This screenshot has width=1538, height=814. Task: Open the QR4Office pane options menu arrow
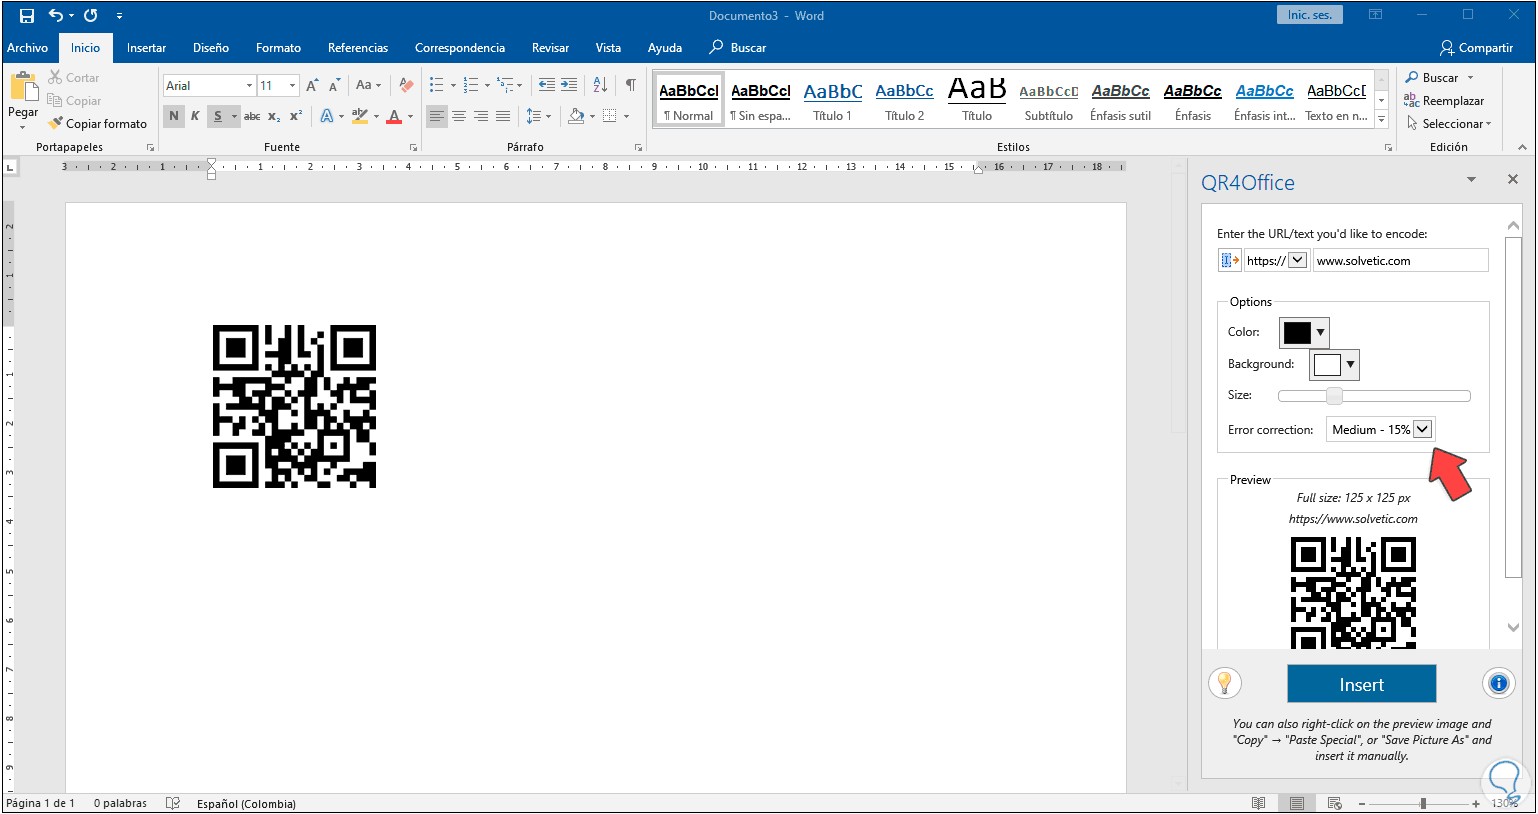(1471, 180)
